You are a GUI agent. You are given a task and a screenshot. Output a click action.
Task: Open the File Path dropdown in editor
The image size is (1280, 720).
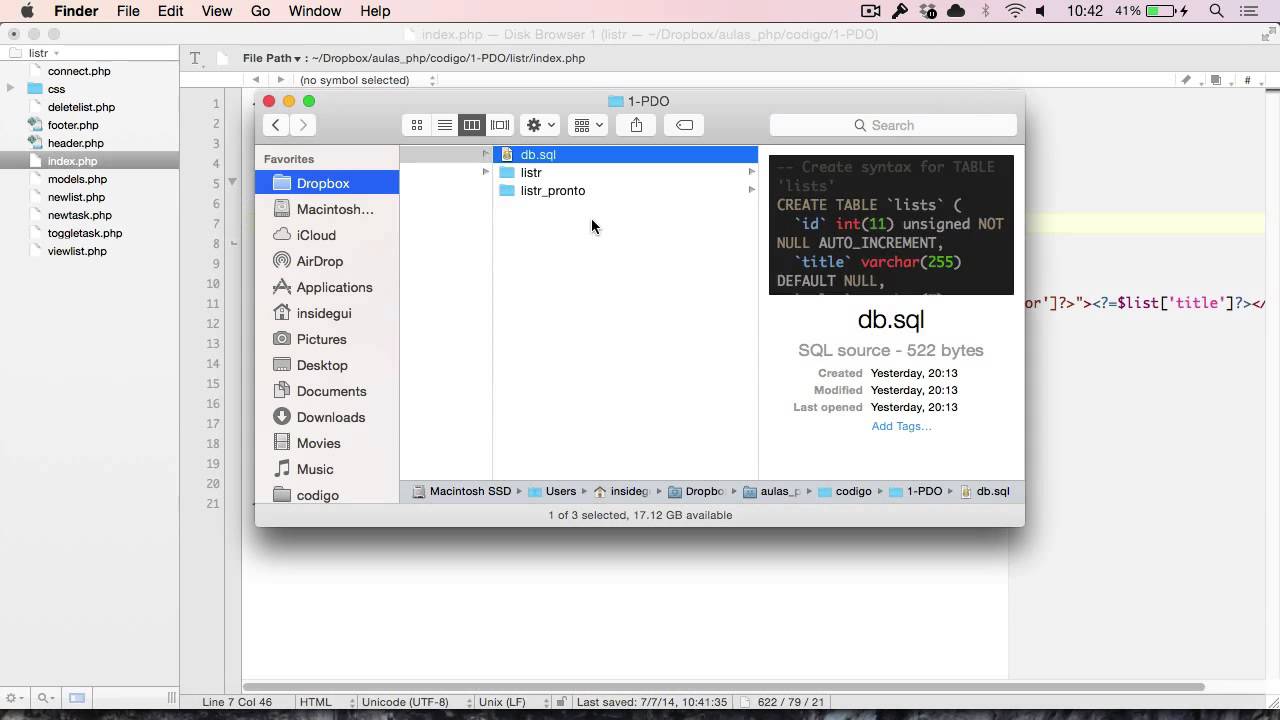[272, 58]
